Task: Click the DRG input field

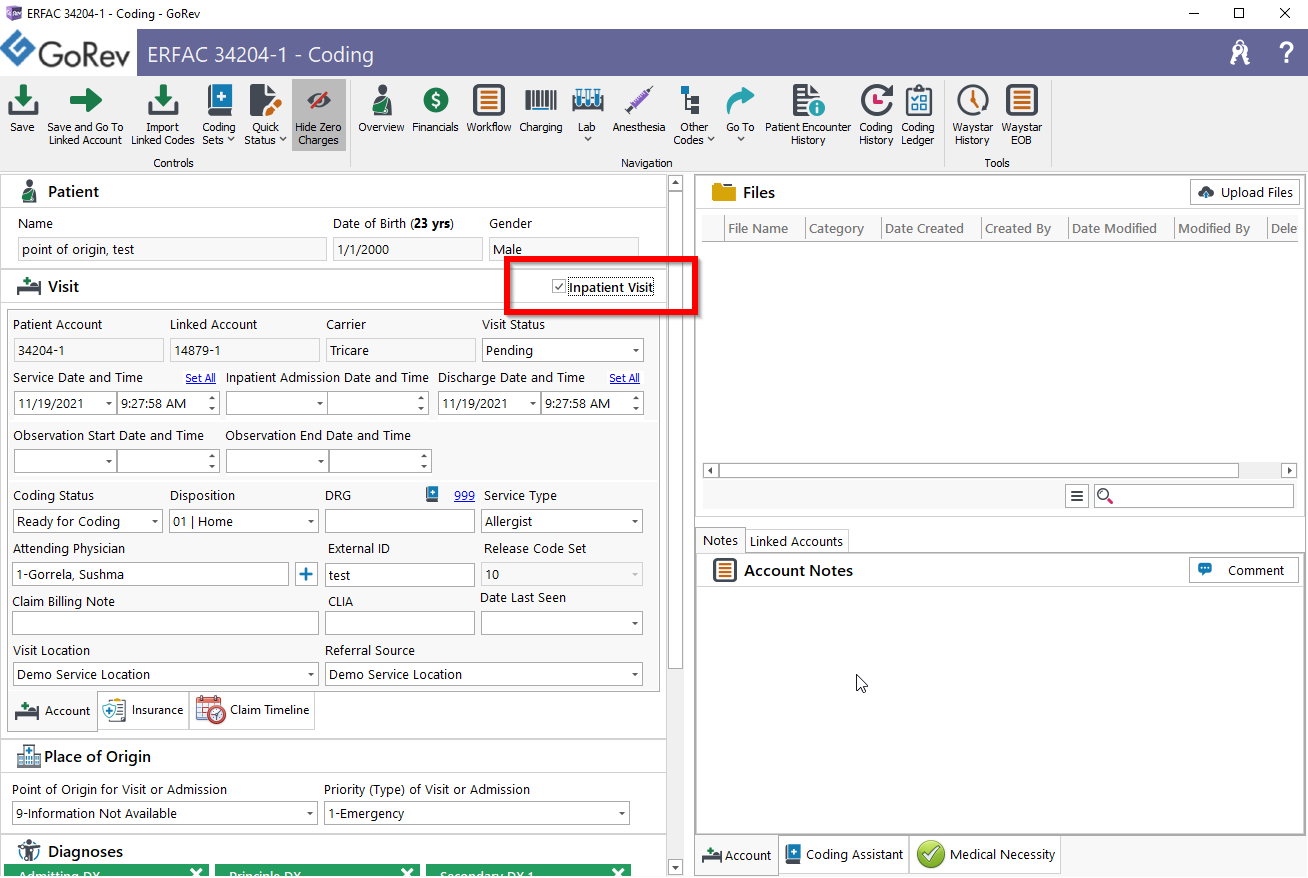Action: point(400,521)
